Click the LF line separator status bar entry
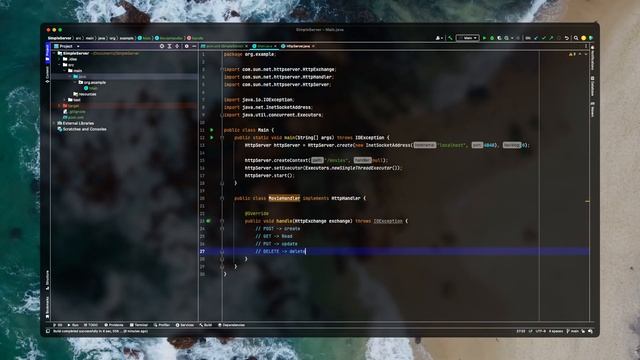This screenshot has width=640, height=360. pos(531,331)
